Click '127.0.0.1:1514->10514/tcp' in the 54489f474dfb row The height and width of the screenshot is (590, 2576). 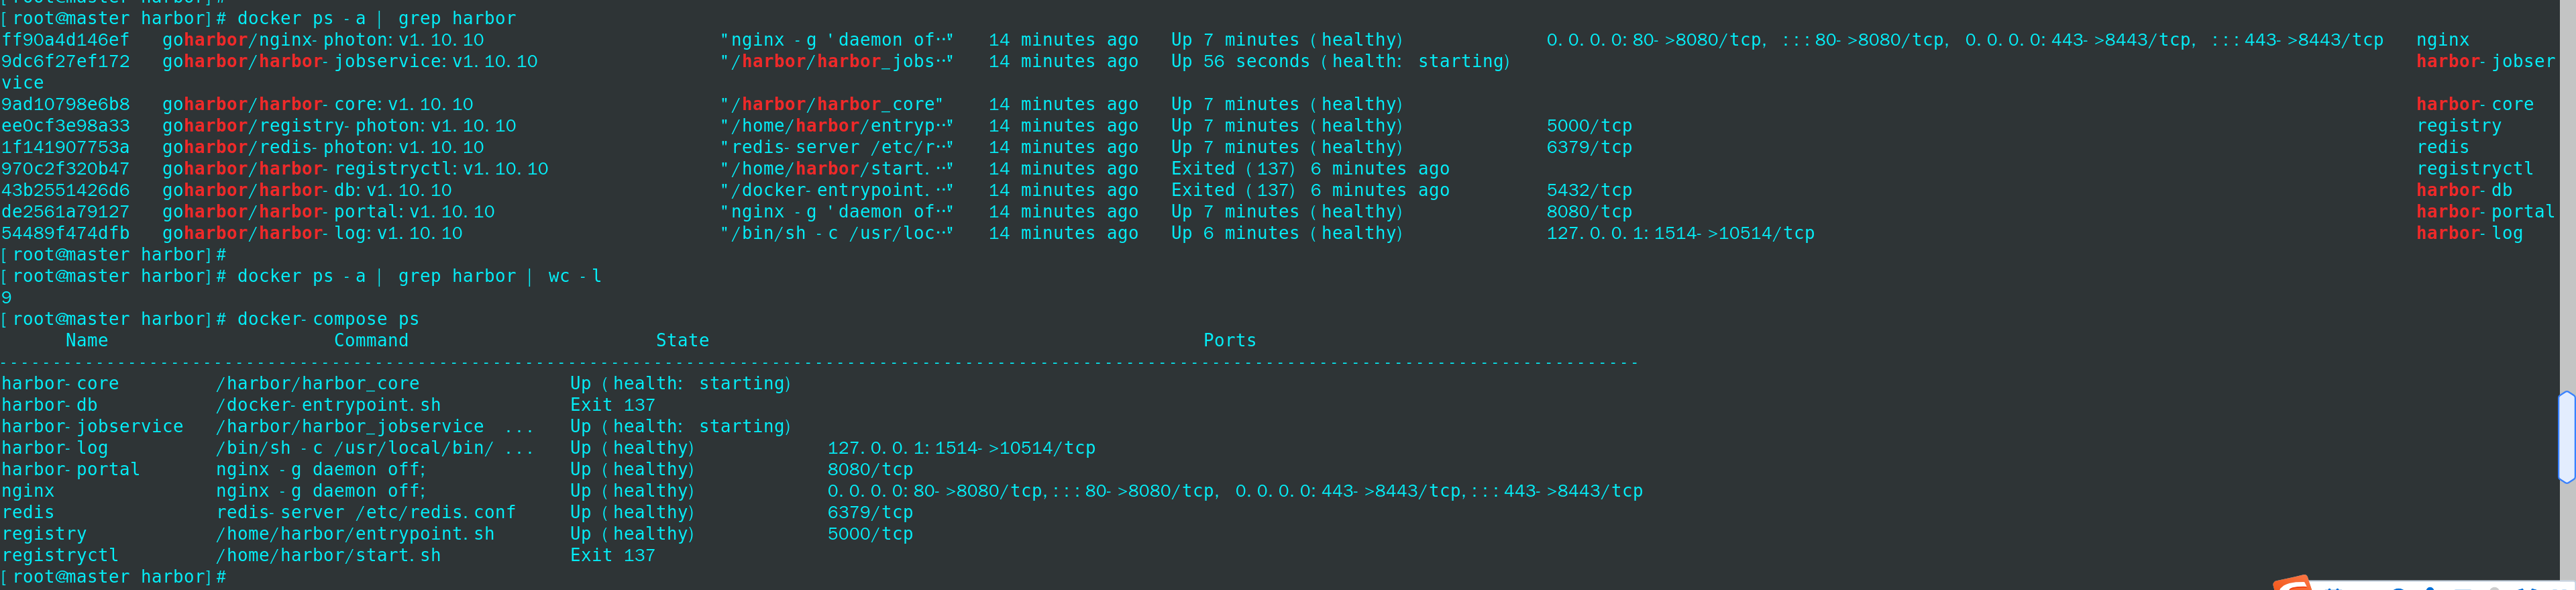tap(1680, 233)
